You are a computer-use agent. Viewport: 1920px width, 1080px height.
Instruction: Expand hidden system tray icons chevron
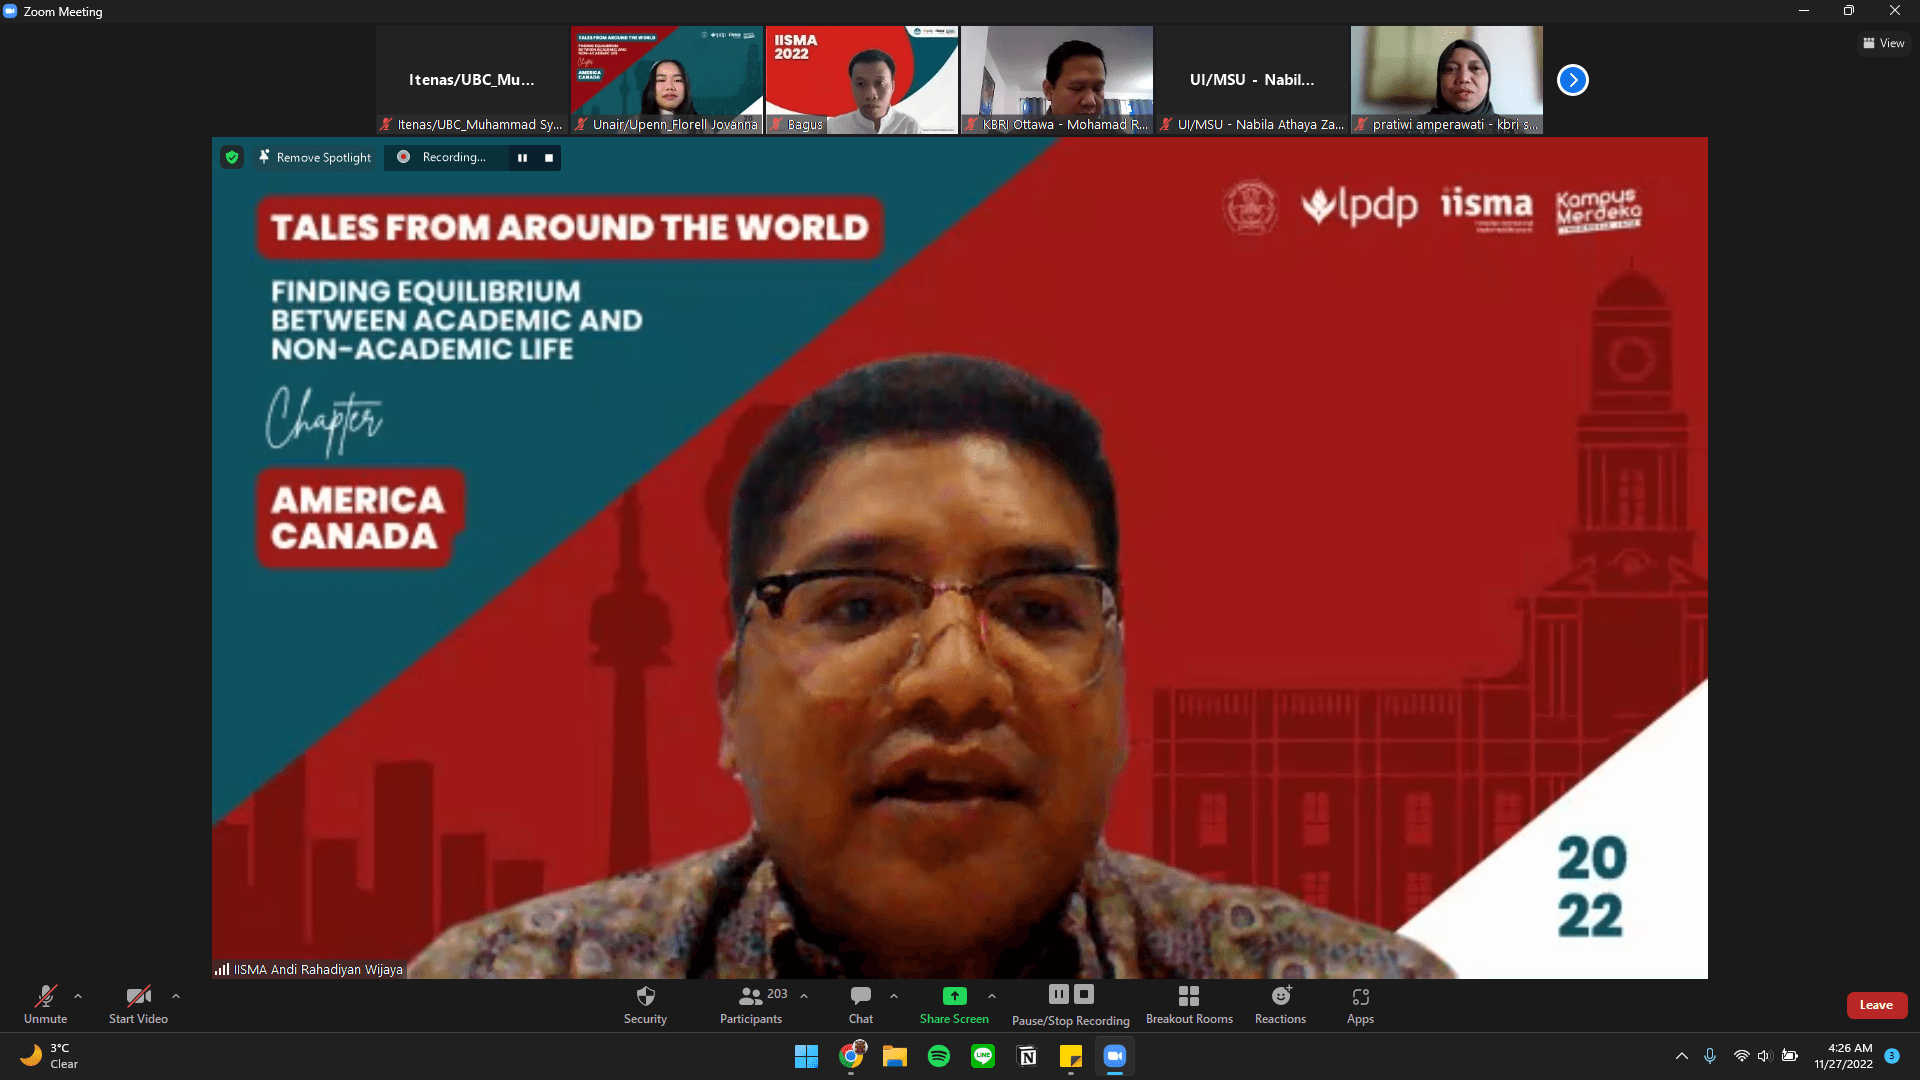point(1681,1055)
